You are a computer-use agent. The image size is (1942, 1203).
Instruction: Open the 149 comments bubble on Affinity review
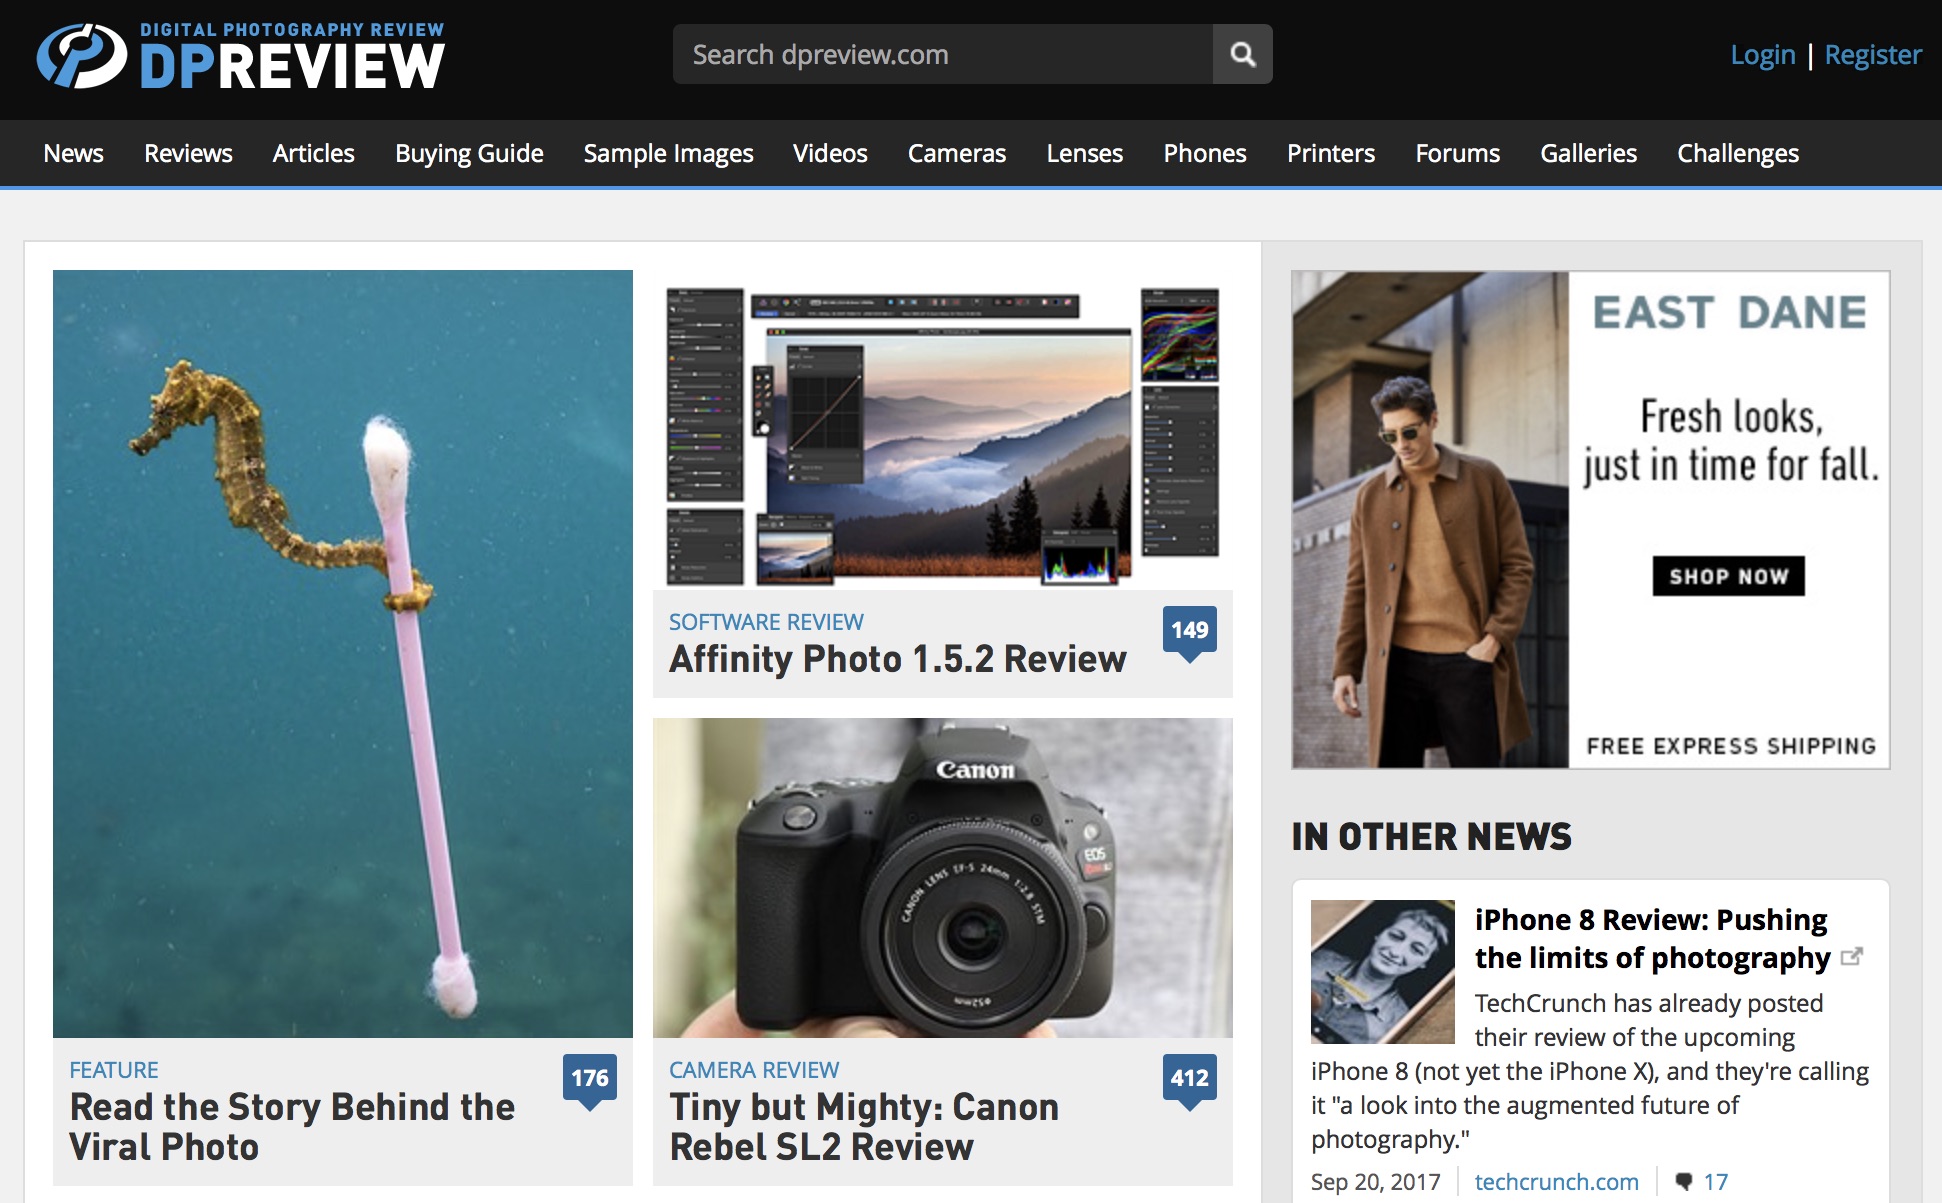click(x=1189, y=631)
